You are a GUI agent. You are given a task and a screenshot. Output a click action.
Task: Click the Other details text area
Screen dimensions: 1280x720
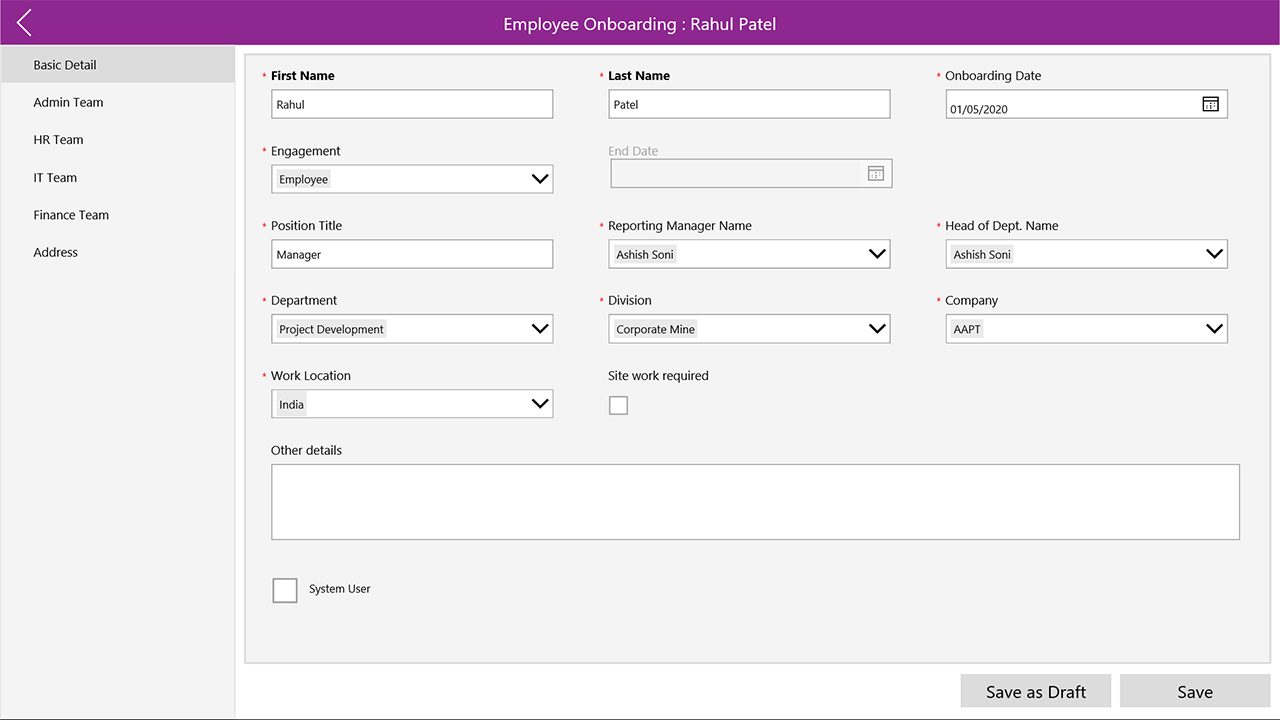point(755,502)
